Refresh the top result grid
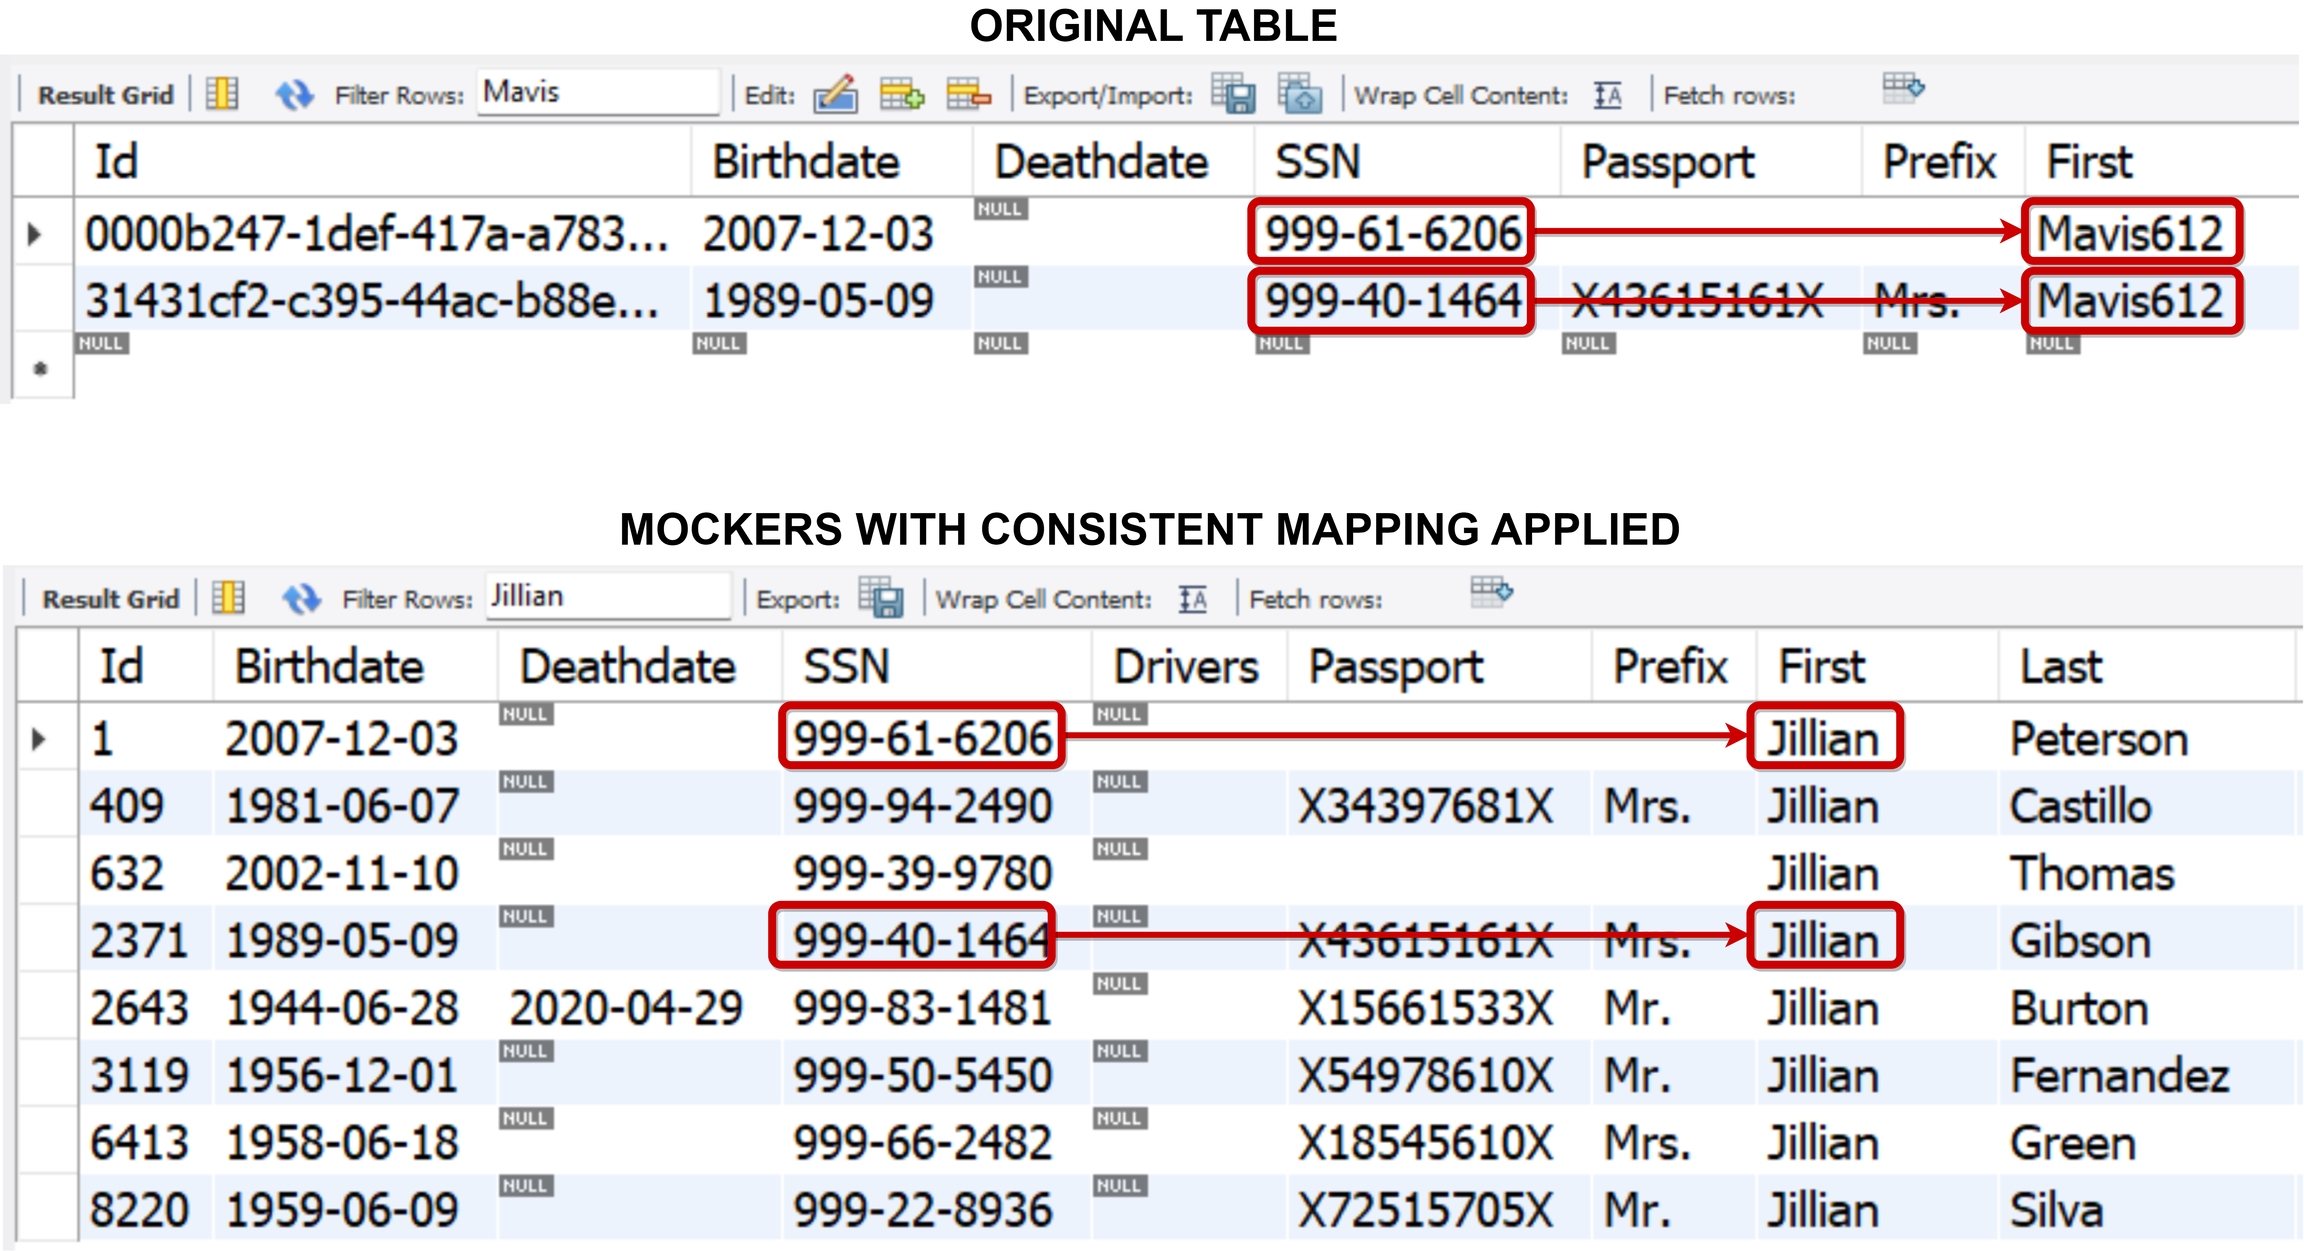2304x1251 pixels. pos(294,95)
